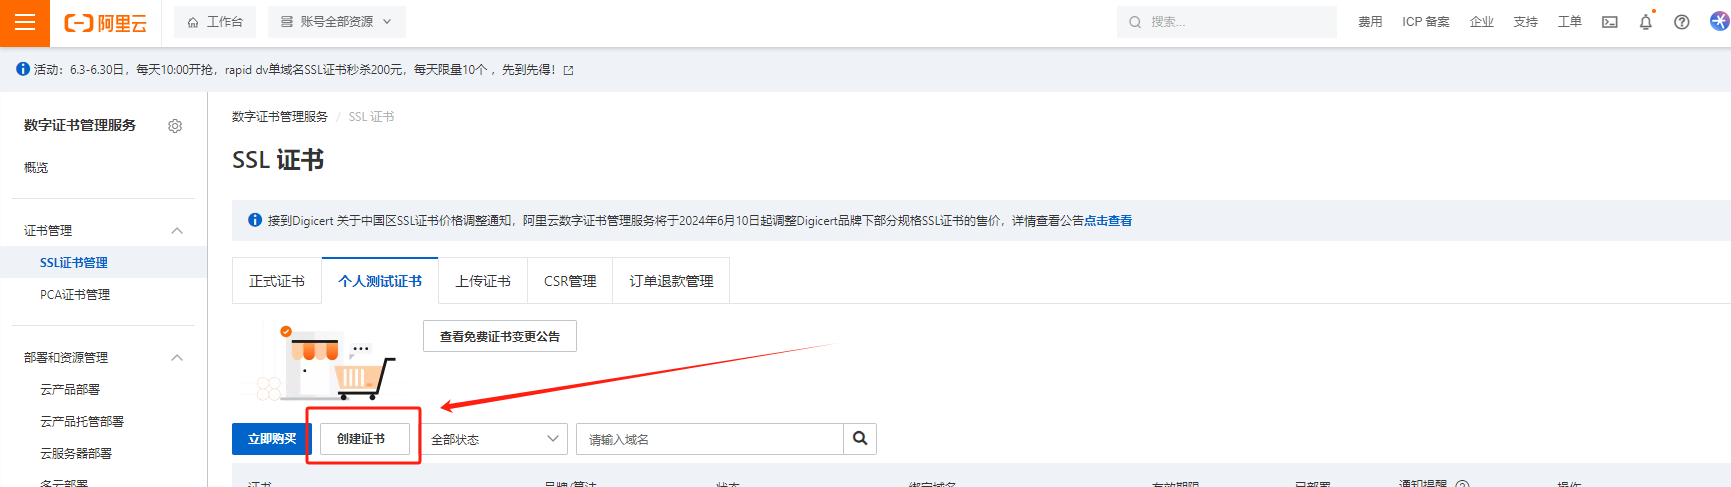This screenshot has width=1731, height=487.
Task: Open the hamburger main menu
Action: 25,23
